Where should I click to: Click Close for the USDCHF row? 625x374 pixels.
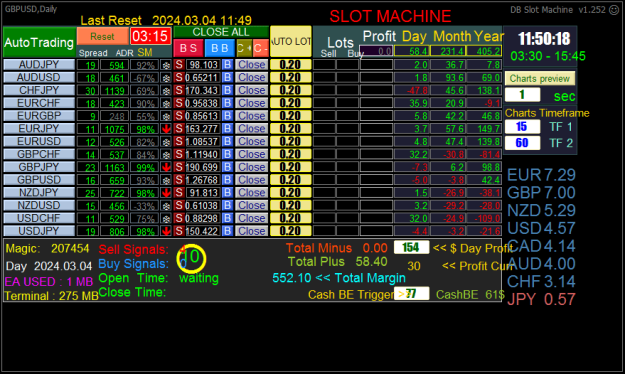click(x=252, y=218)
